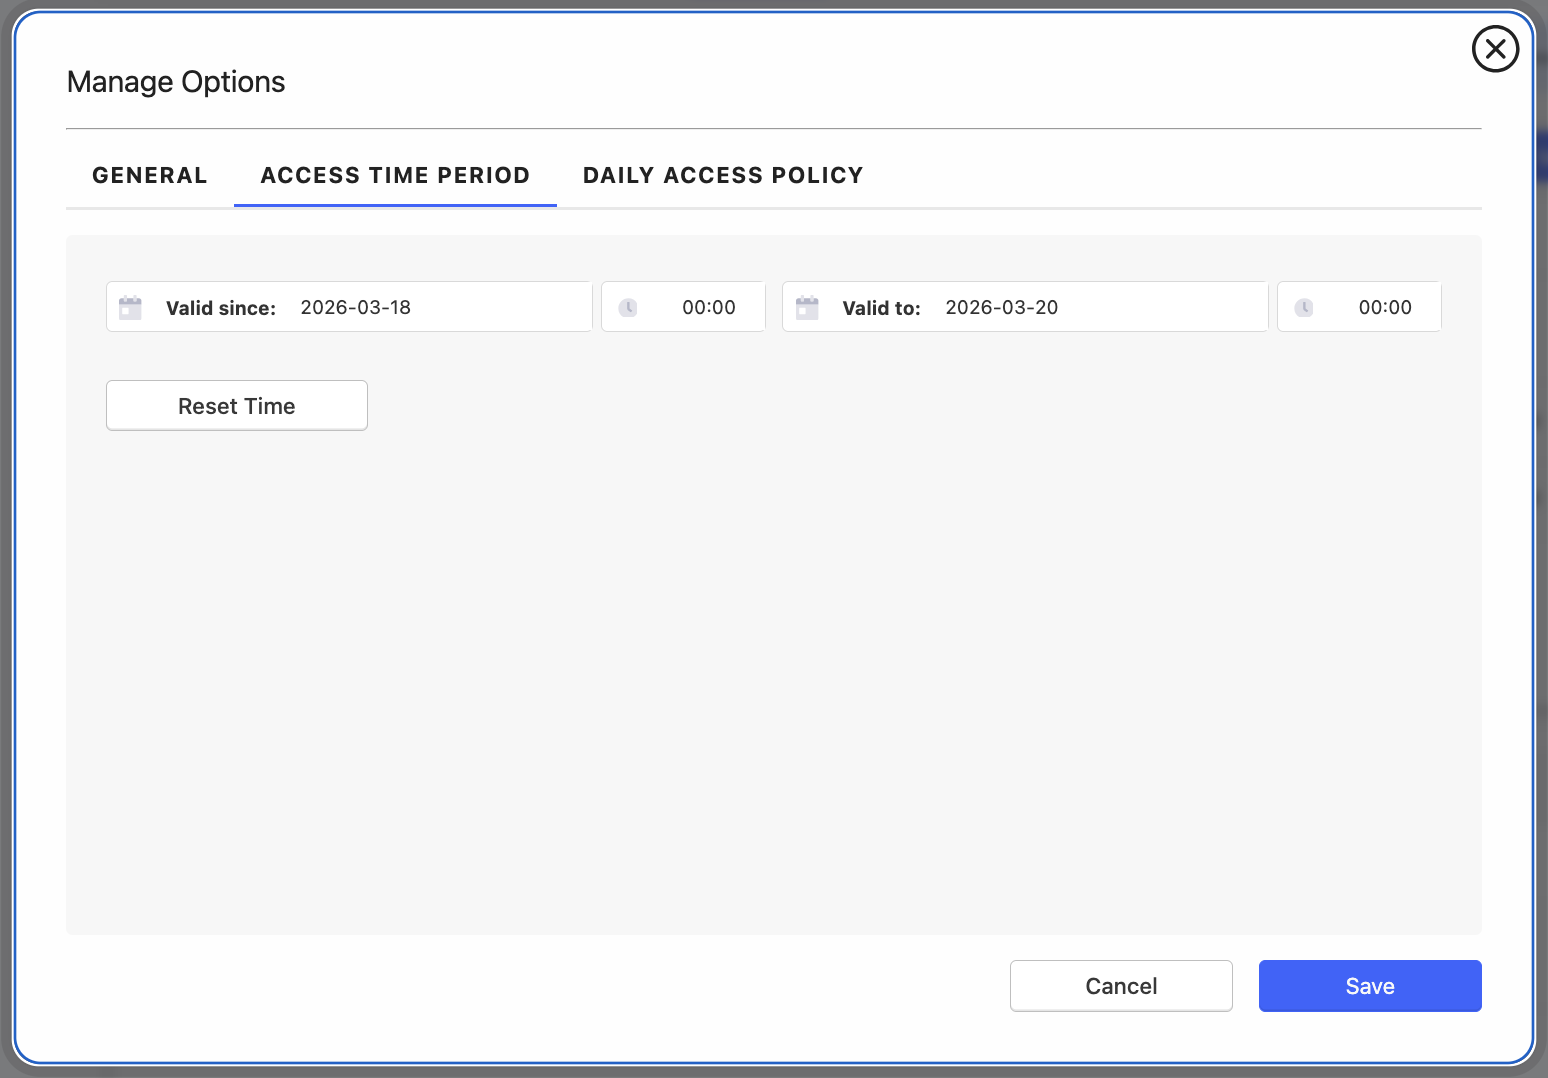
Task: Select the Access Time Period tab
Action: point(395,175)
